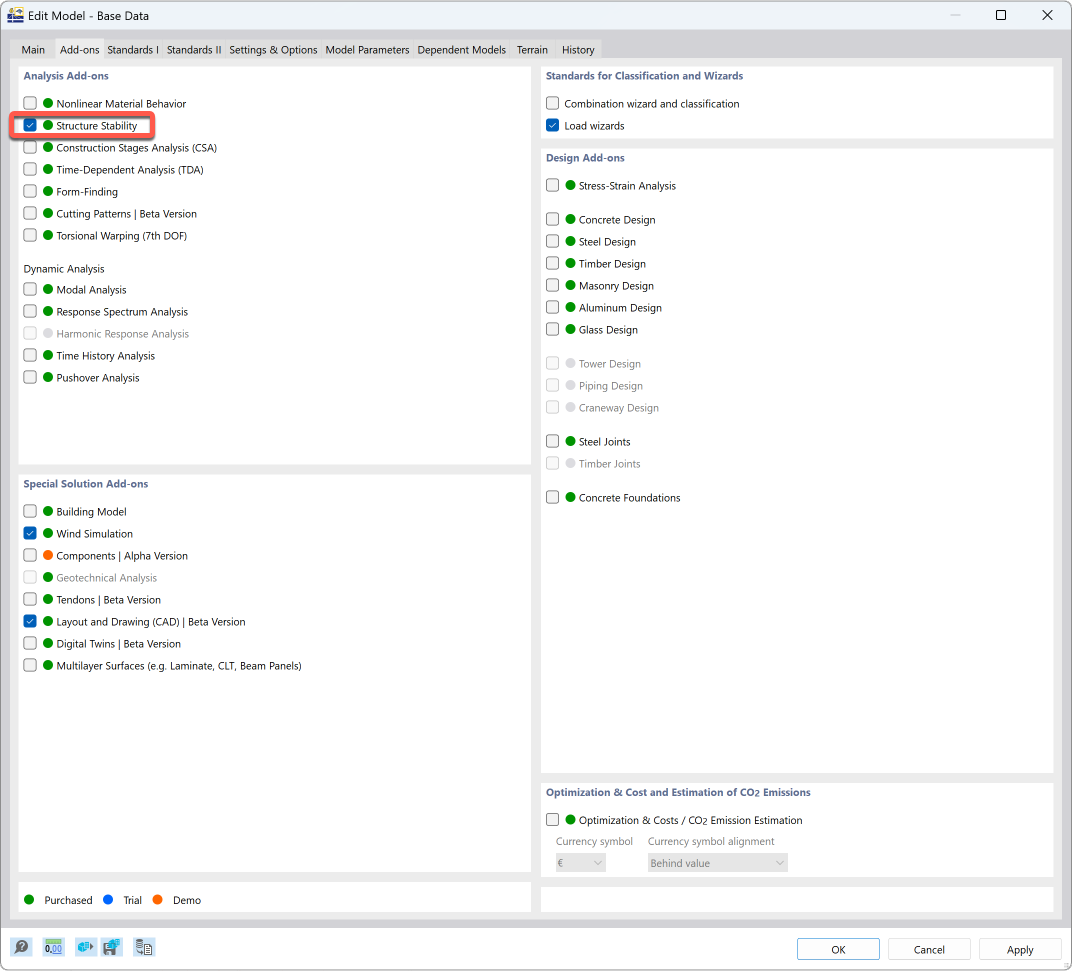Image resolution: width=1072 pixels, height=971 pixels.
Task: Expand Currency symbol alignment dropdown
Action: [717, 863]
